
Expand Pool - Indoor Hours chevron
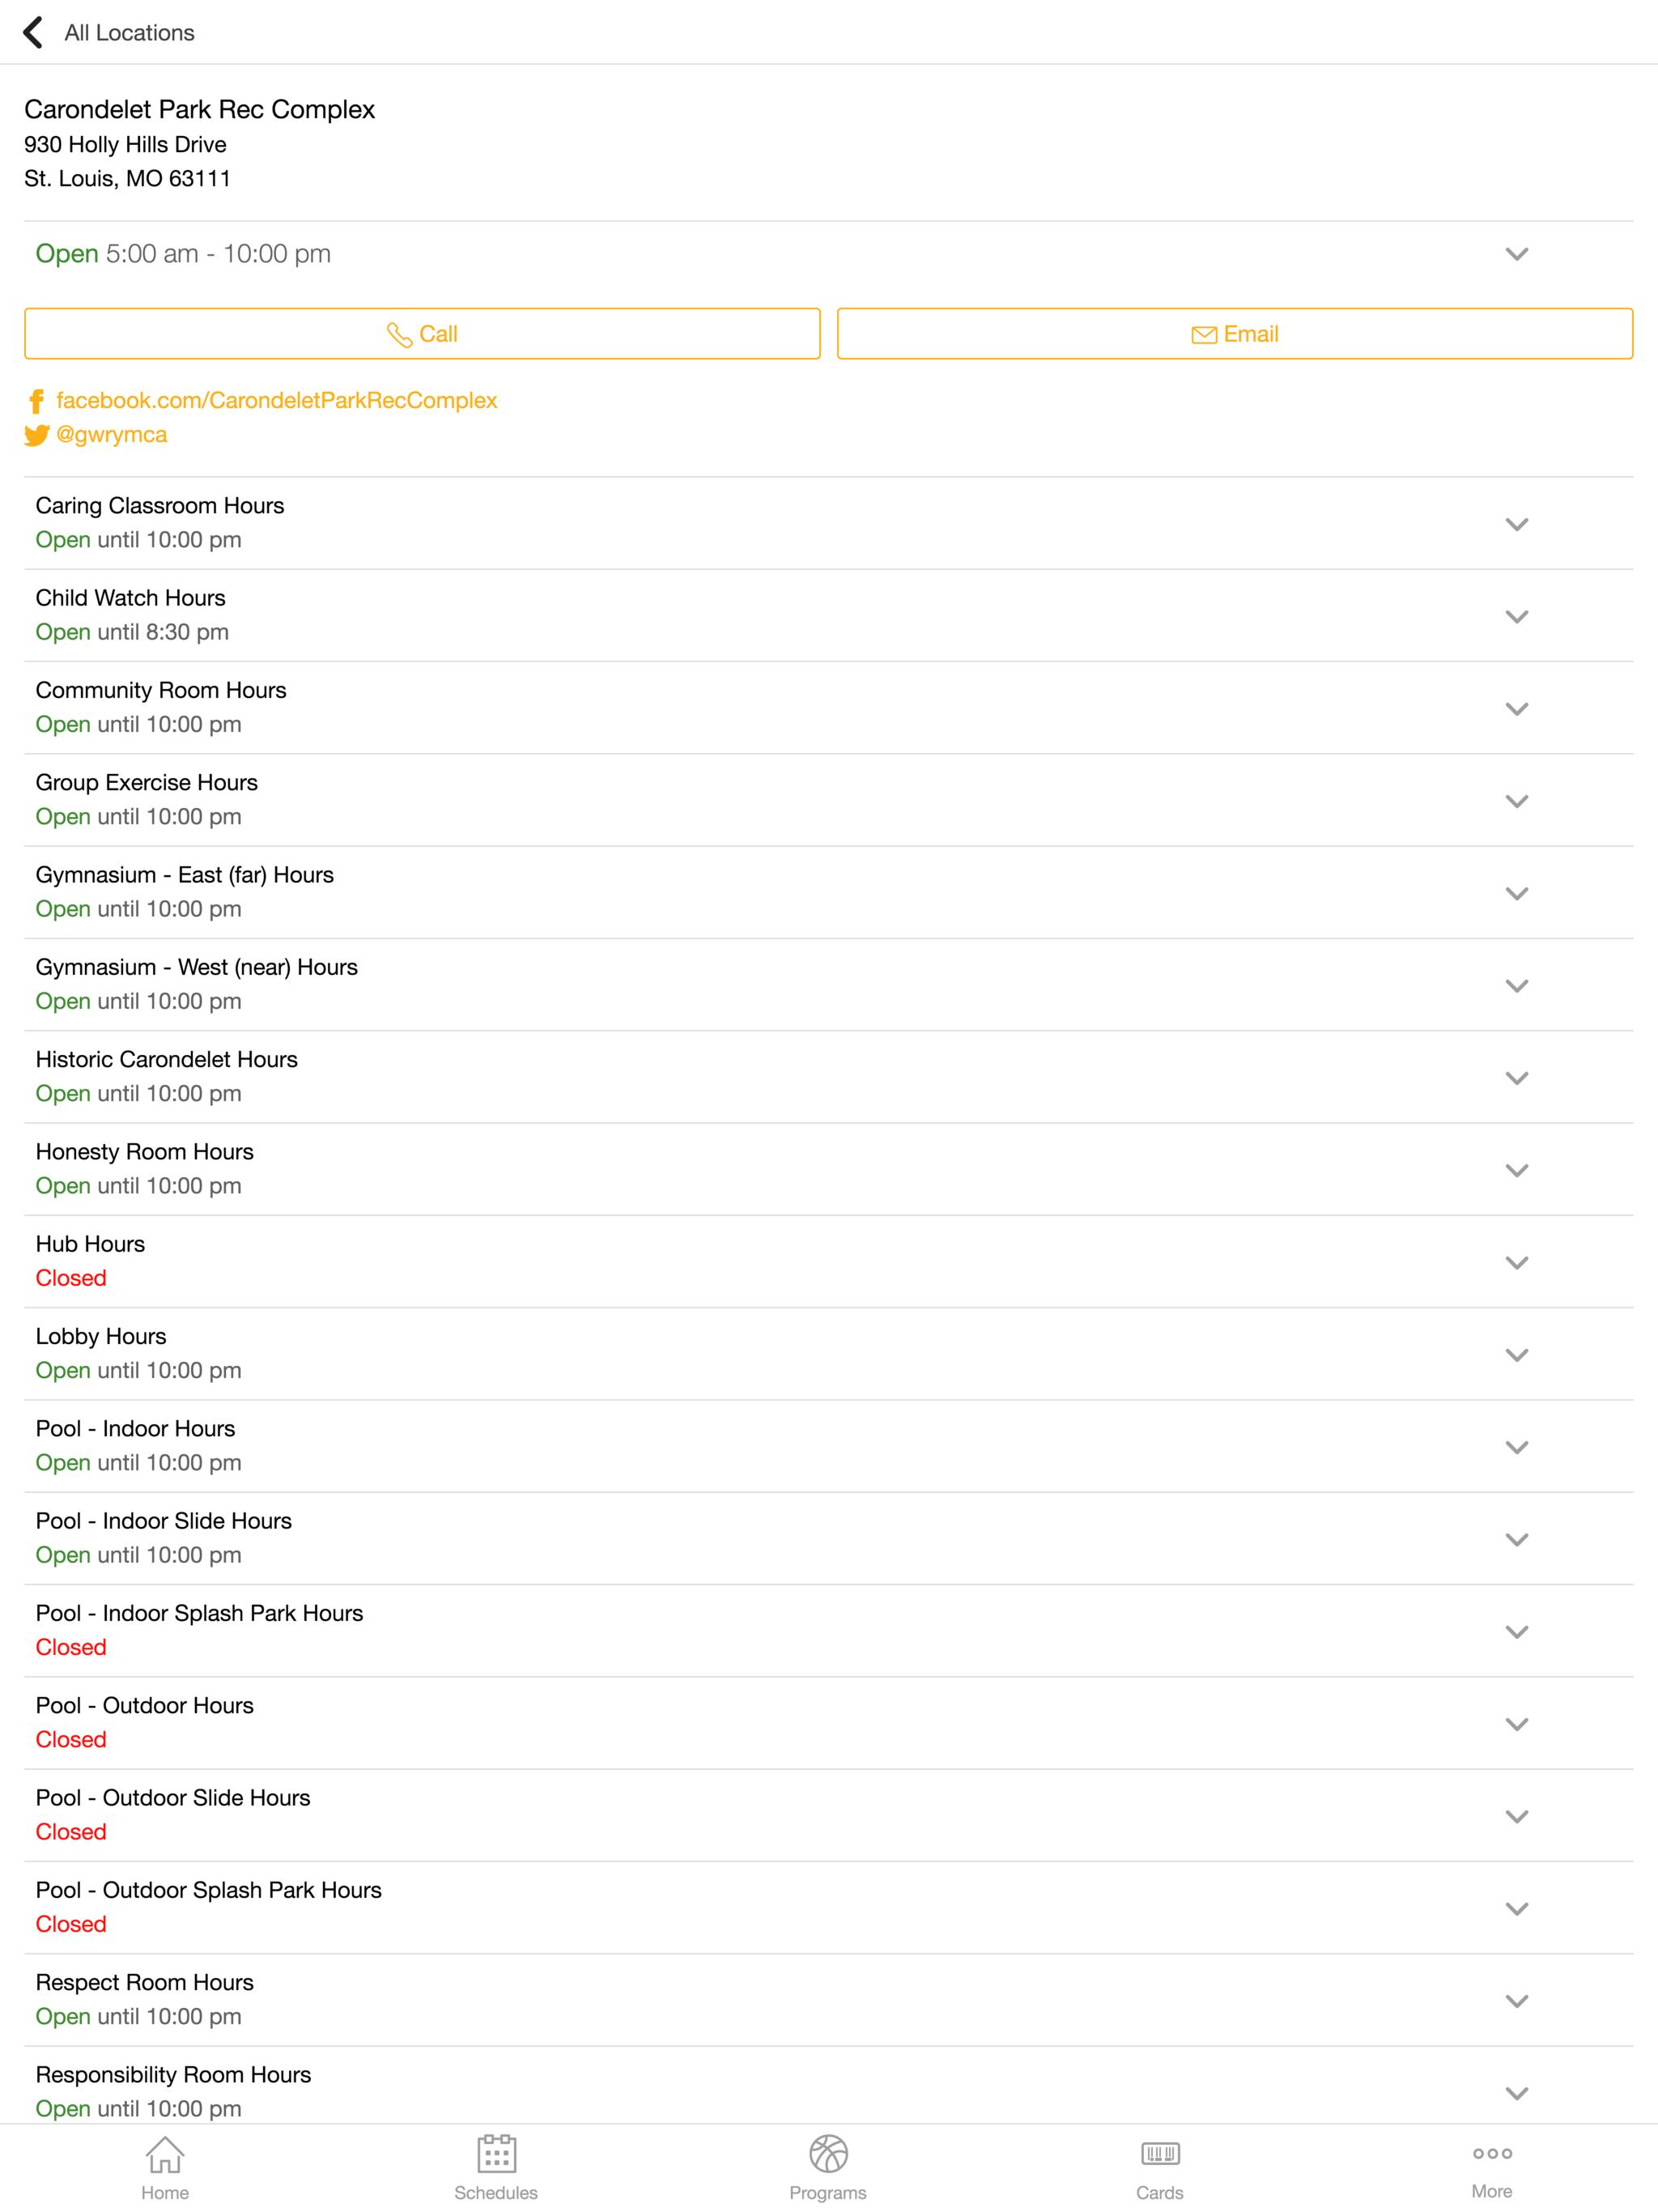[x=1517, y=1447]
